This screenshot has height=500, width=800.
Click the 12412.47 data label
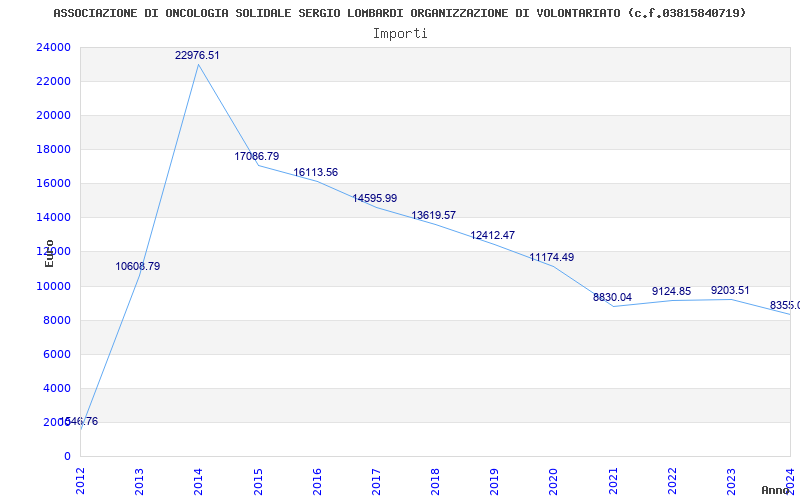pos(493,235)
